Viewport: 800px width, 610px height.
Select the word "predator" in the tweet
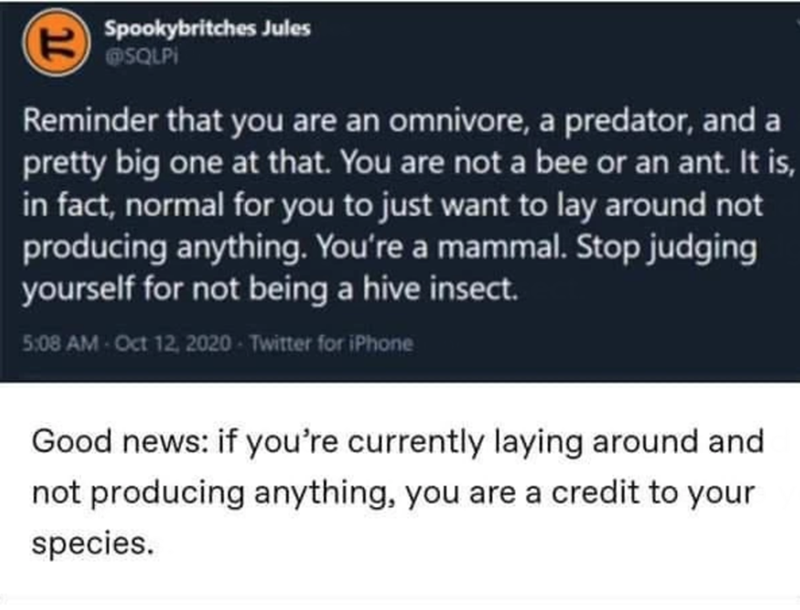click(562, 122)
